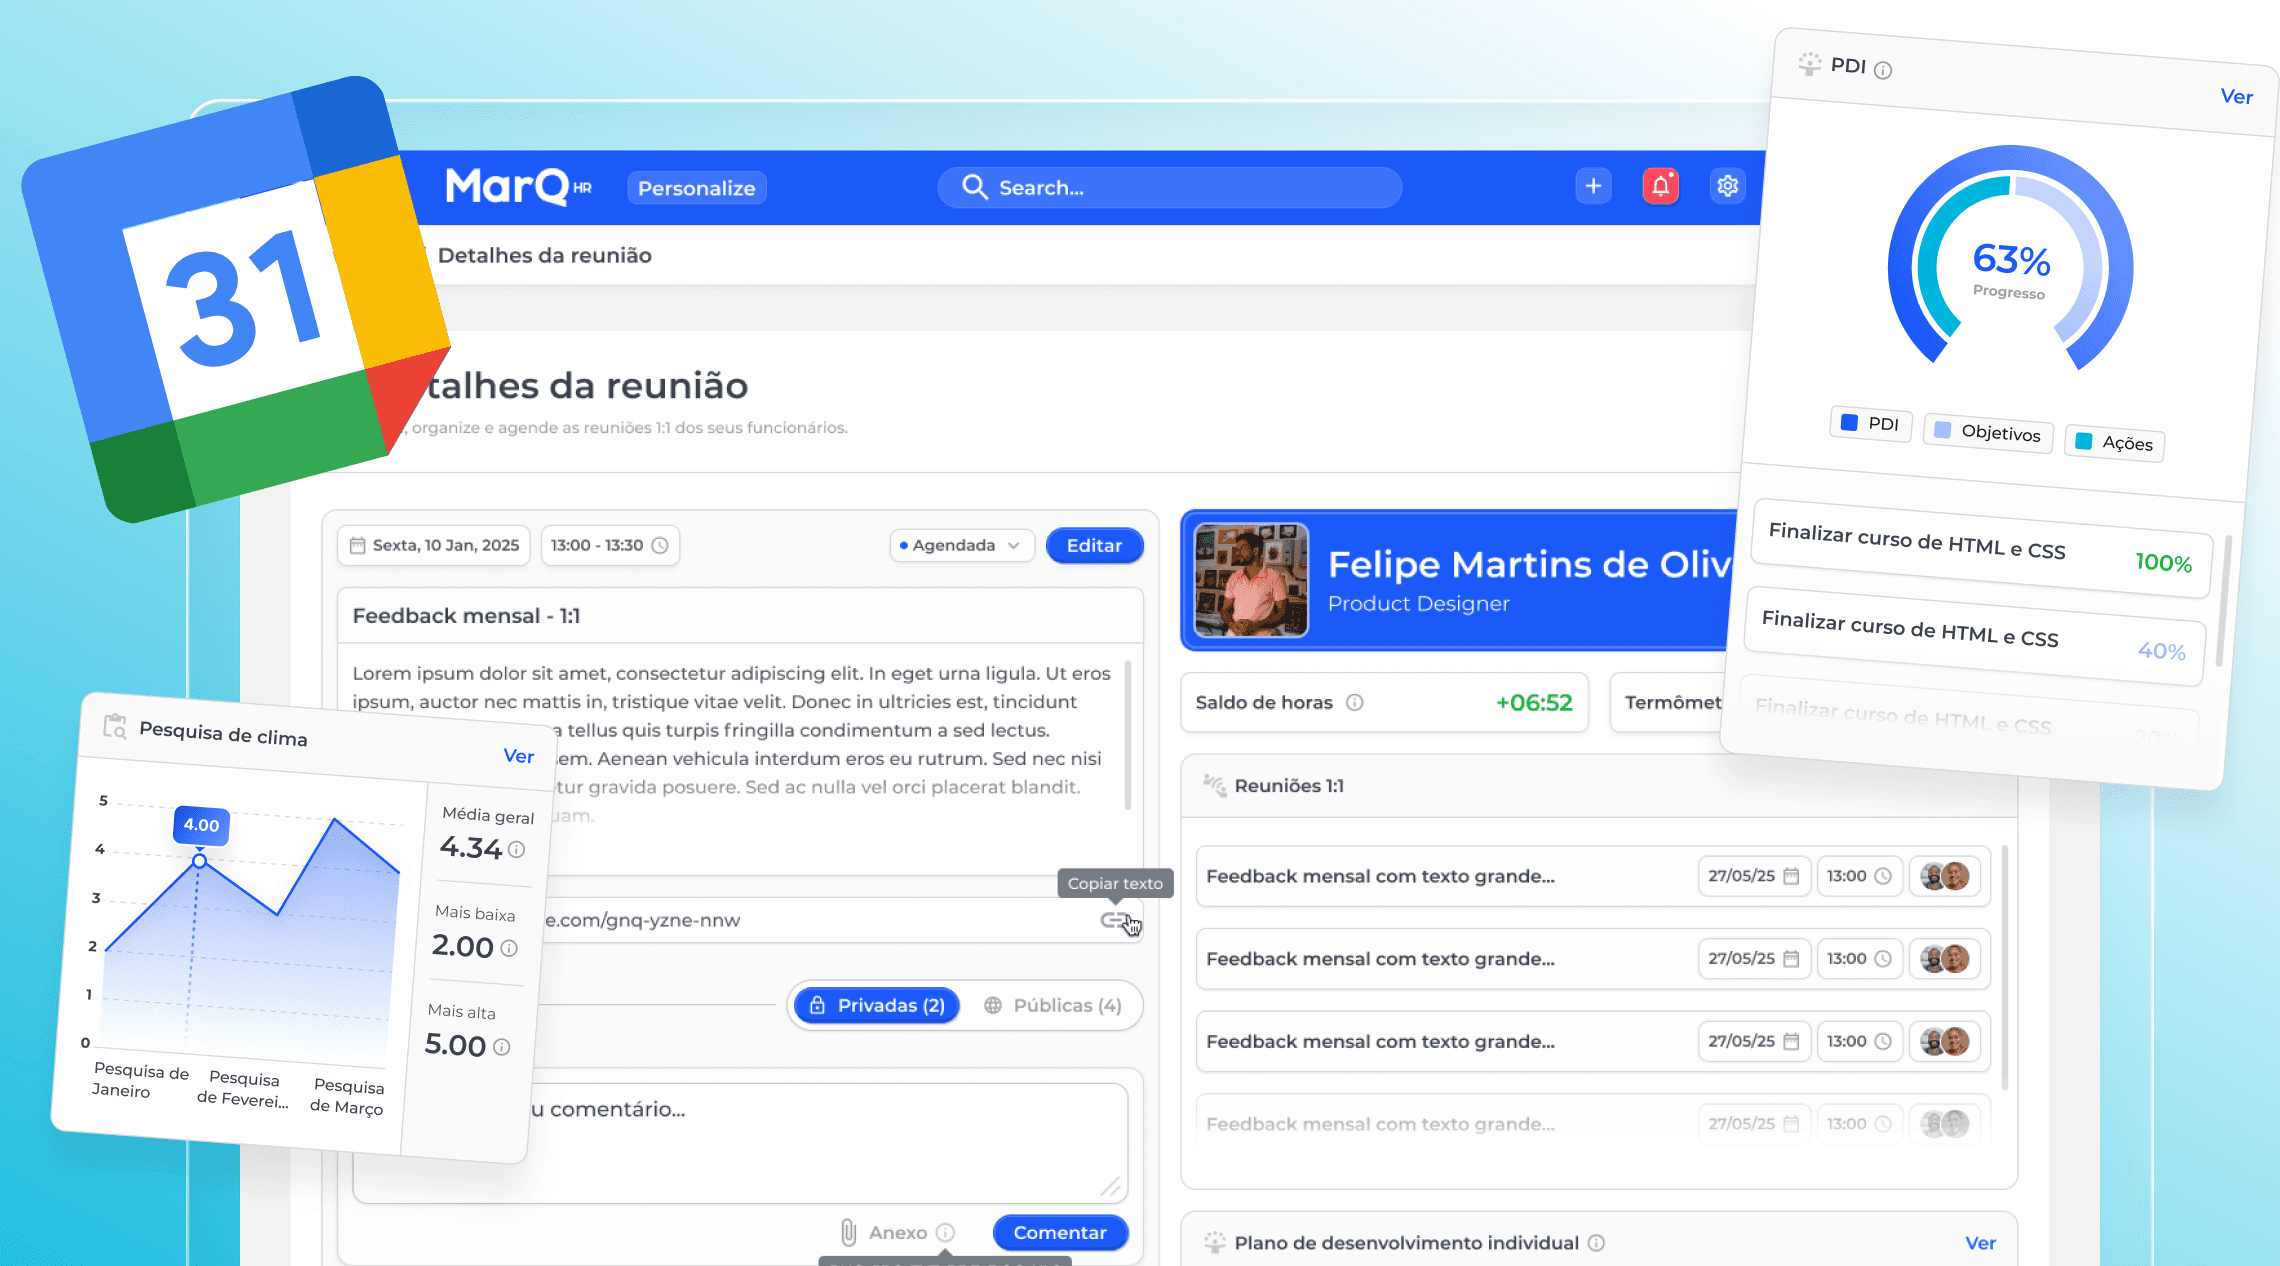Toggle the Ações legend chip
The width and height of the screenshot is (2280, 1266).
(x=2114, y=442)
